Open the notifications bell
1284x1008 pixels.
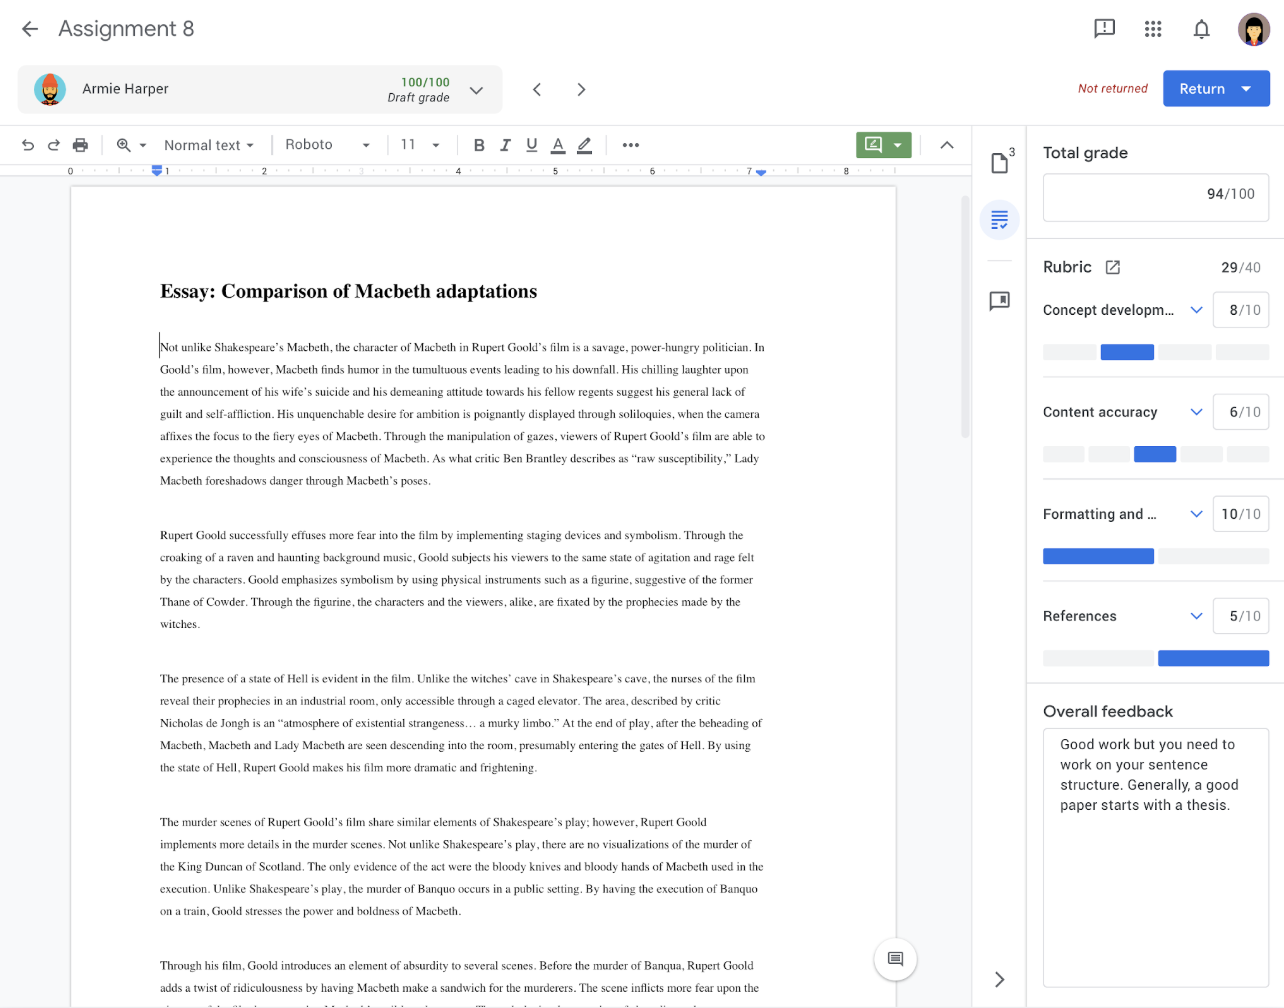coord(1202,29)
